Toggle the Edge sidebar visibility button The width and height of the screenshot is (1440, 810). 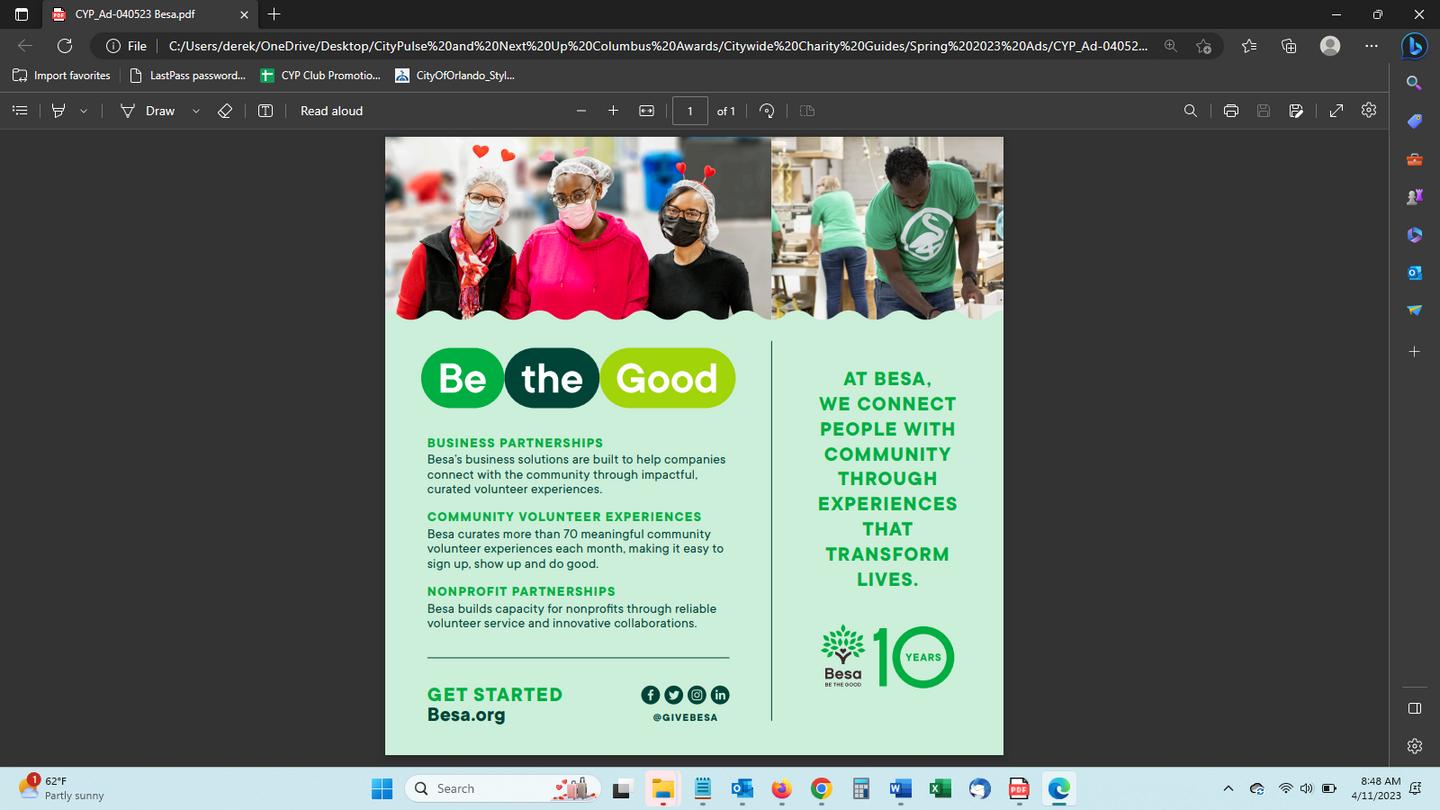coord(1414,709)
